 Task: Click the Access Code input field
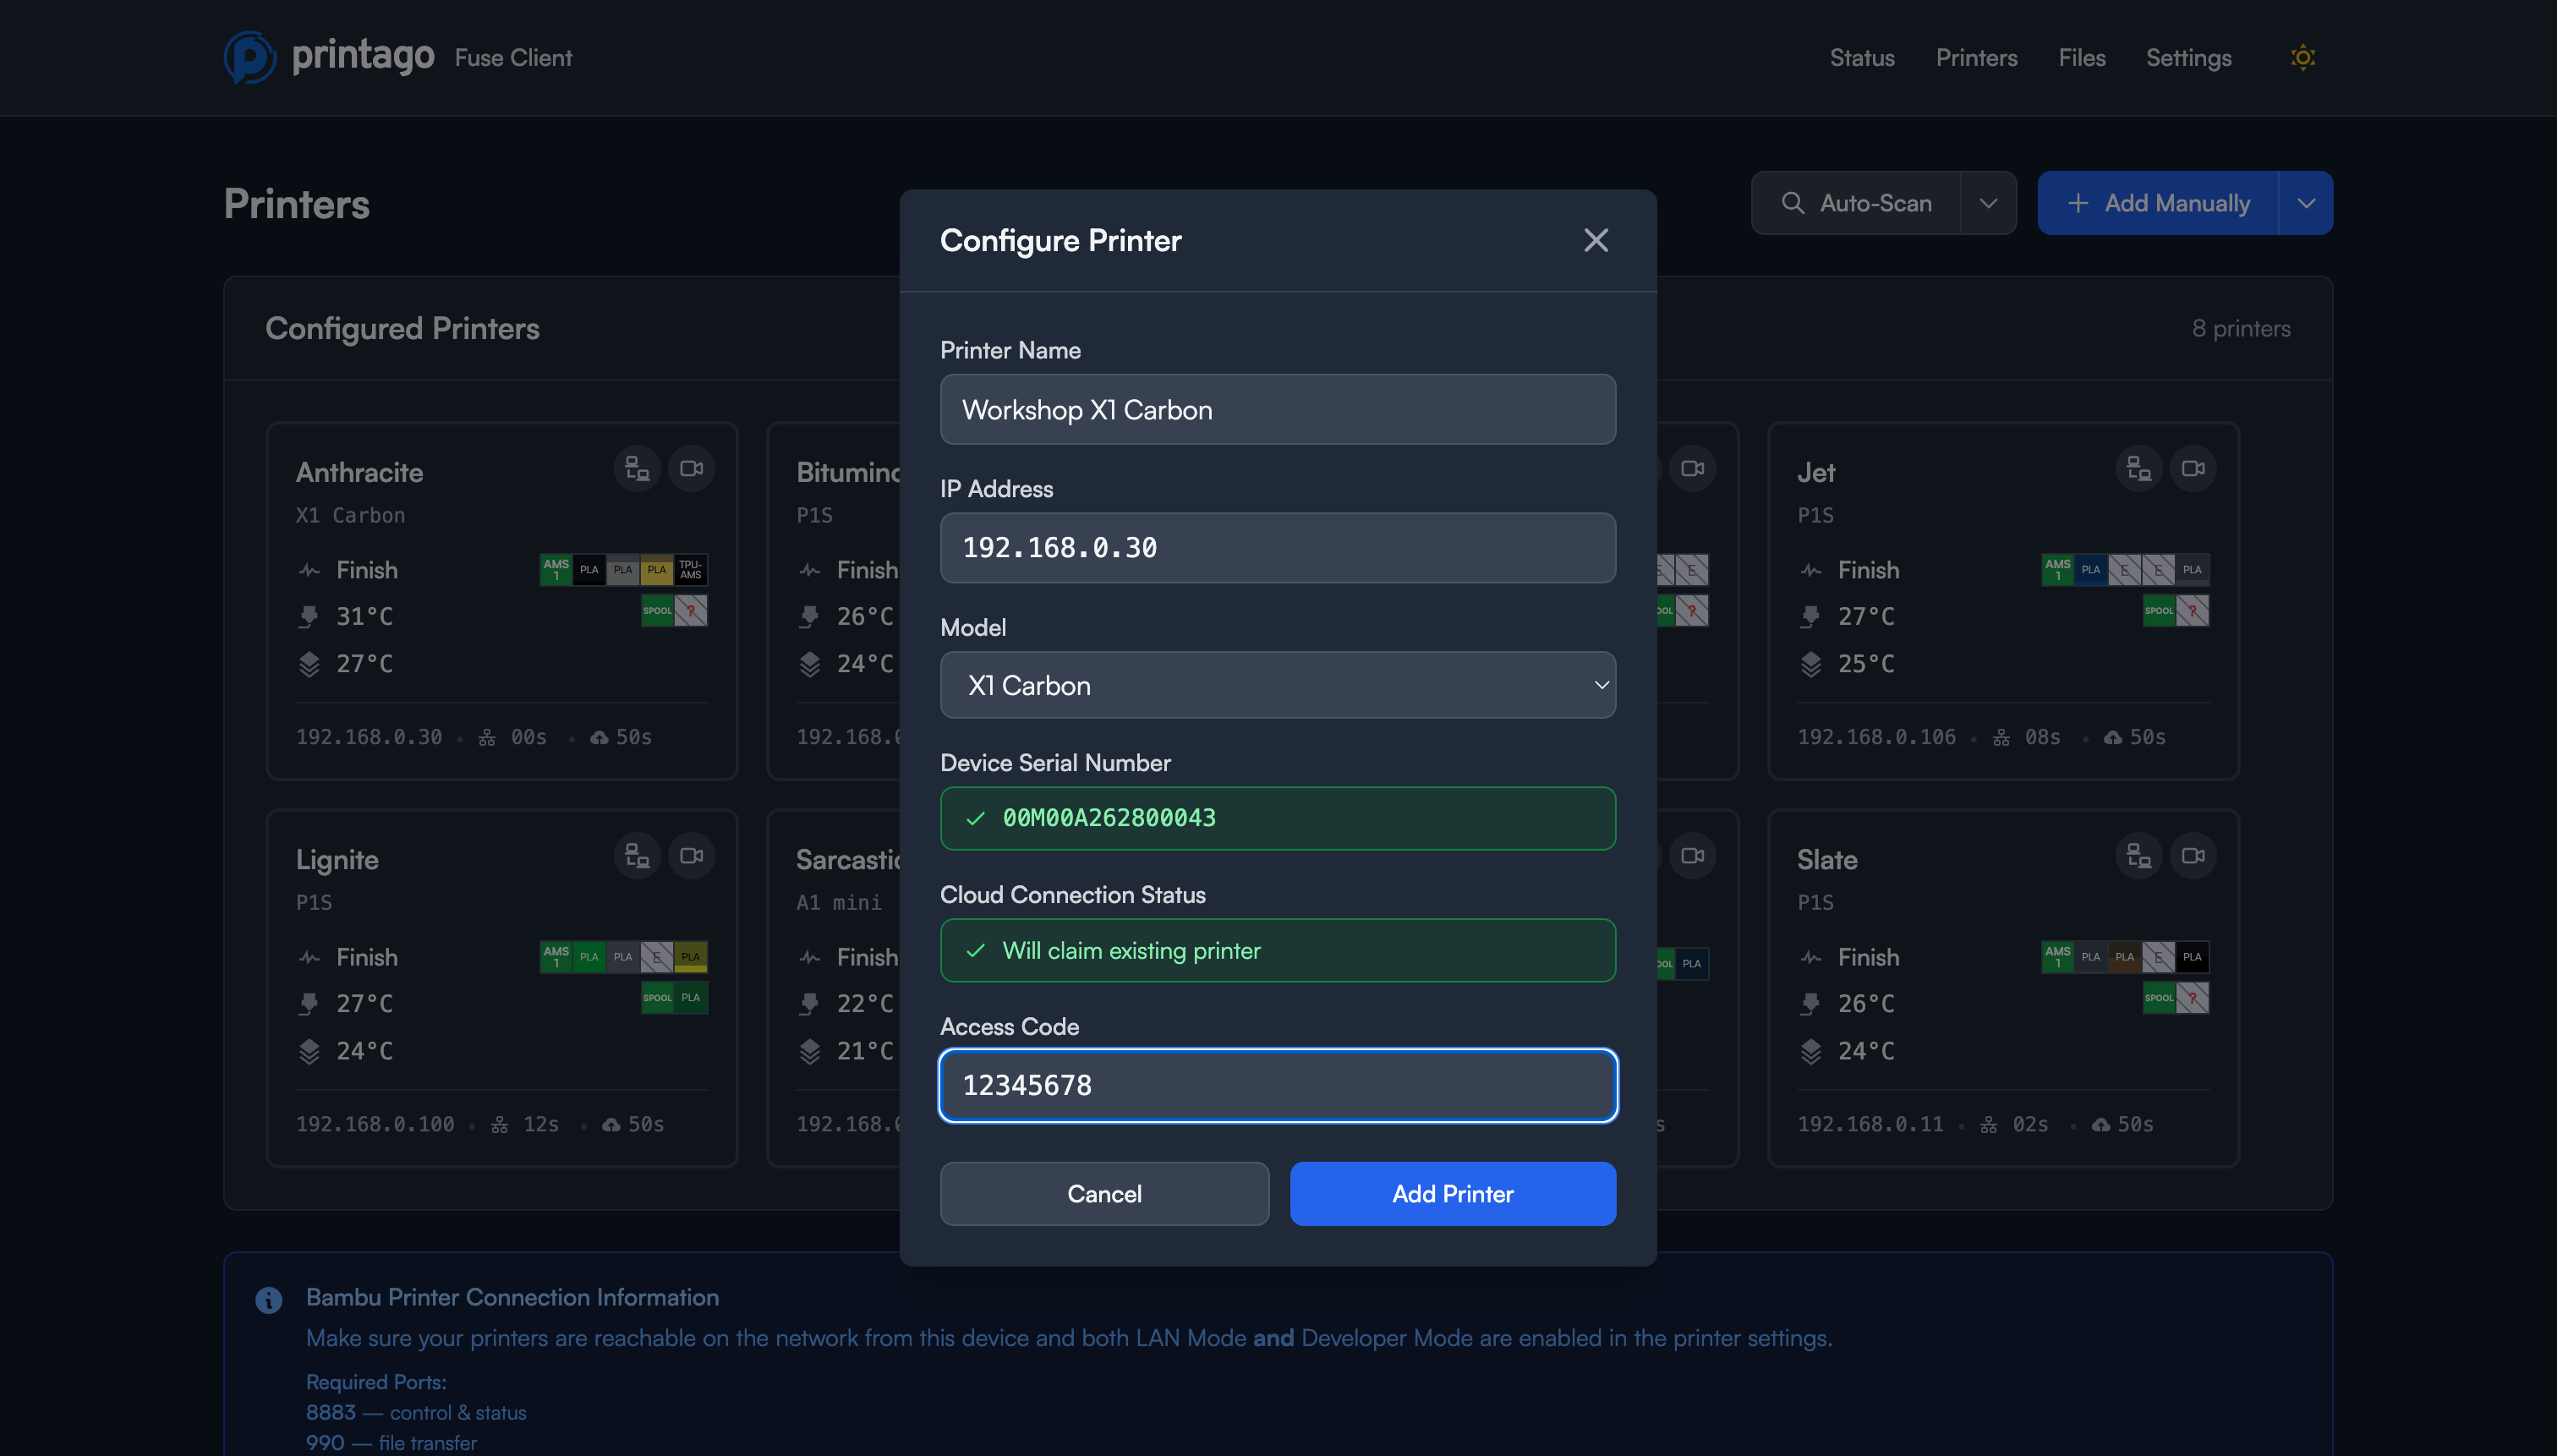click(x=1277, y=1086)
